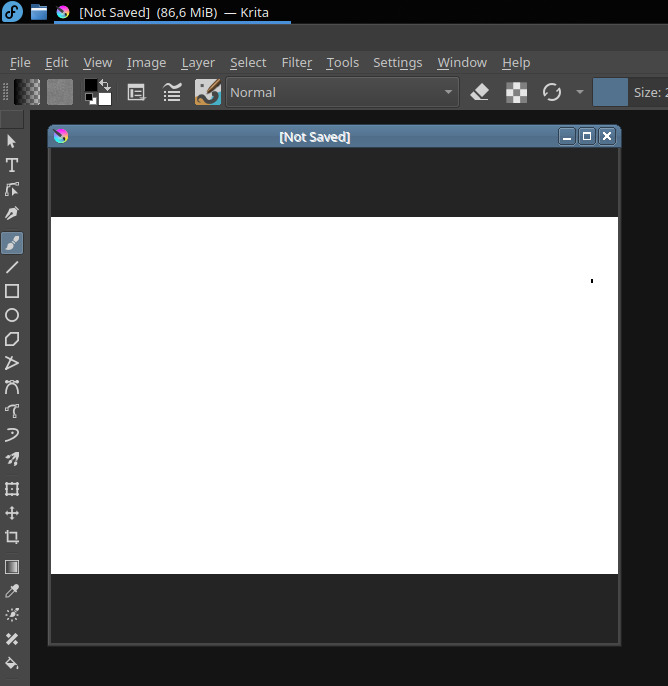The height and width of the screenshot is (686, 668).
Task: Pick the Ellipse tool
Action: [12, 315]
